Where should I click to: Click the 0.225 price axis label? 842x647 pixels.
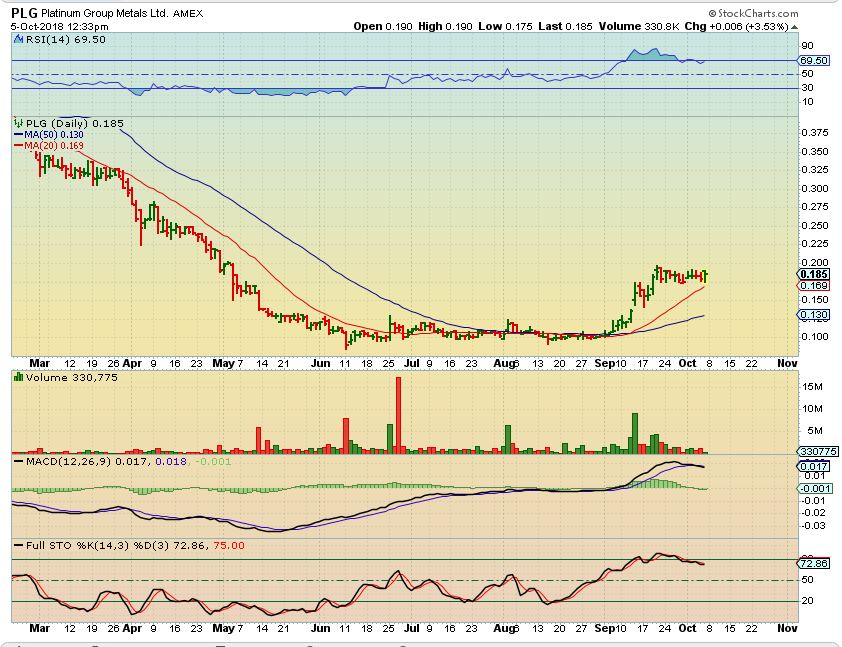[815, 244]
